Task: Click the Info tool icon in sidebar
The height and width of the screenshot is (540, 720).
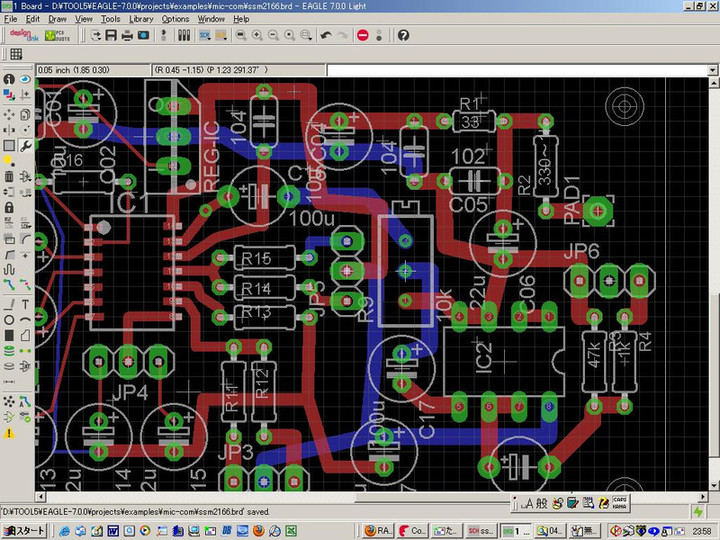Action: (x=9, y=79)
